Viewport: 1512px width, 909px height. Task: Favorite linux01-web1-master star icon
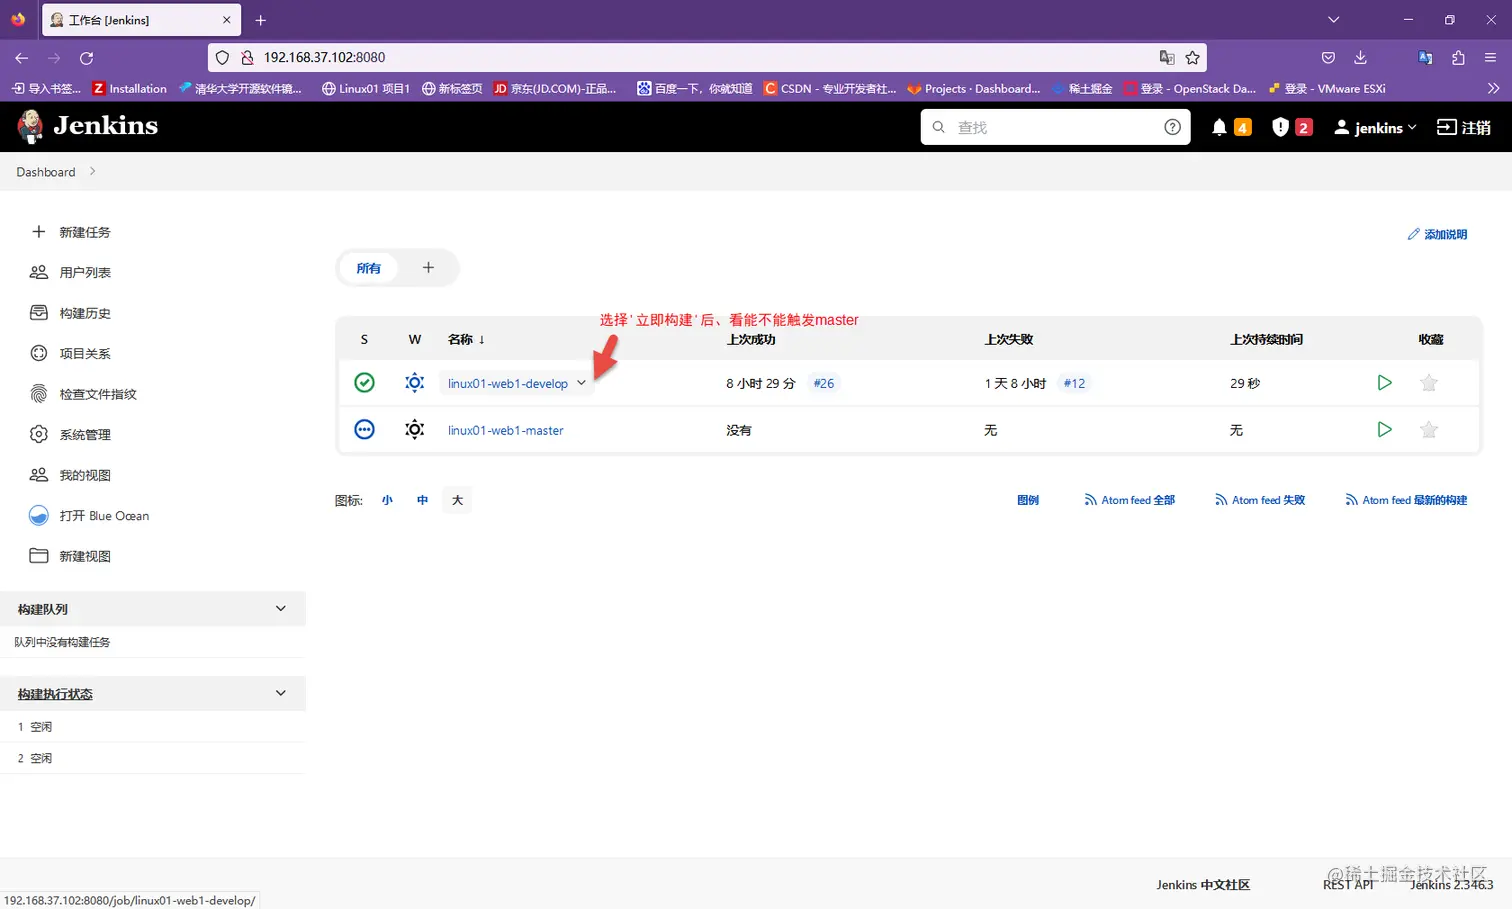tap(1429, 430)
